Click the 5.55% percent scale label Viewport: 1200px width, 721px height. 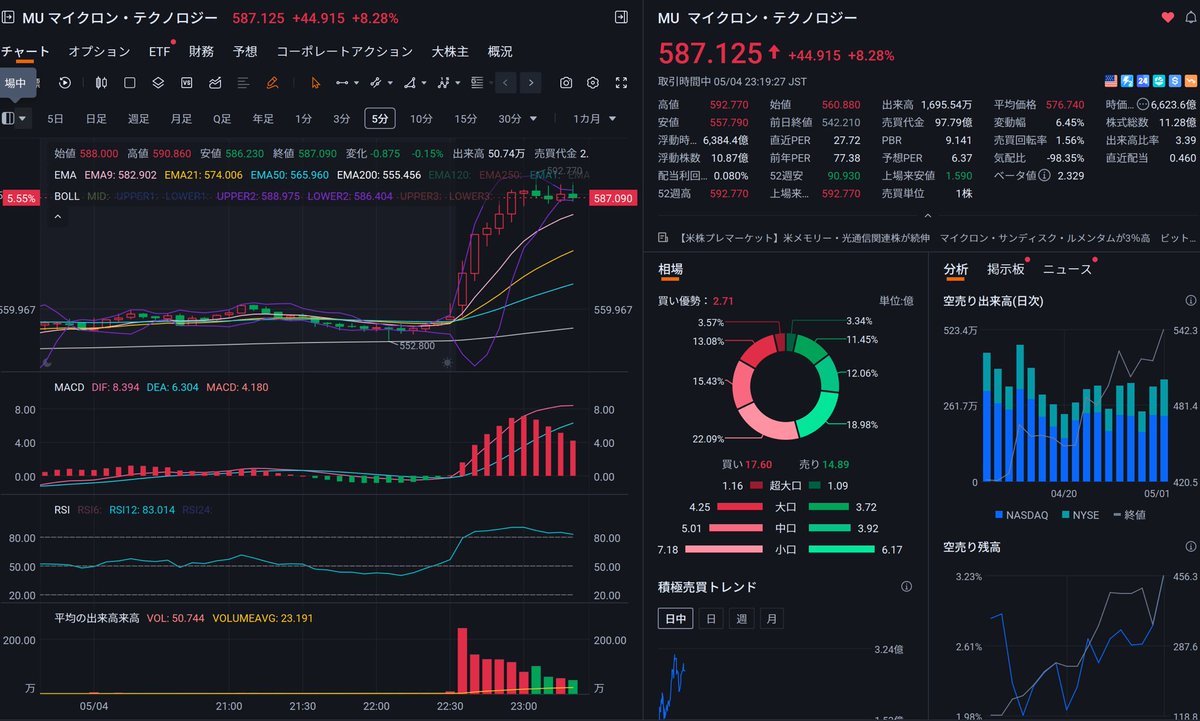click(x=19, y=199)
